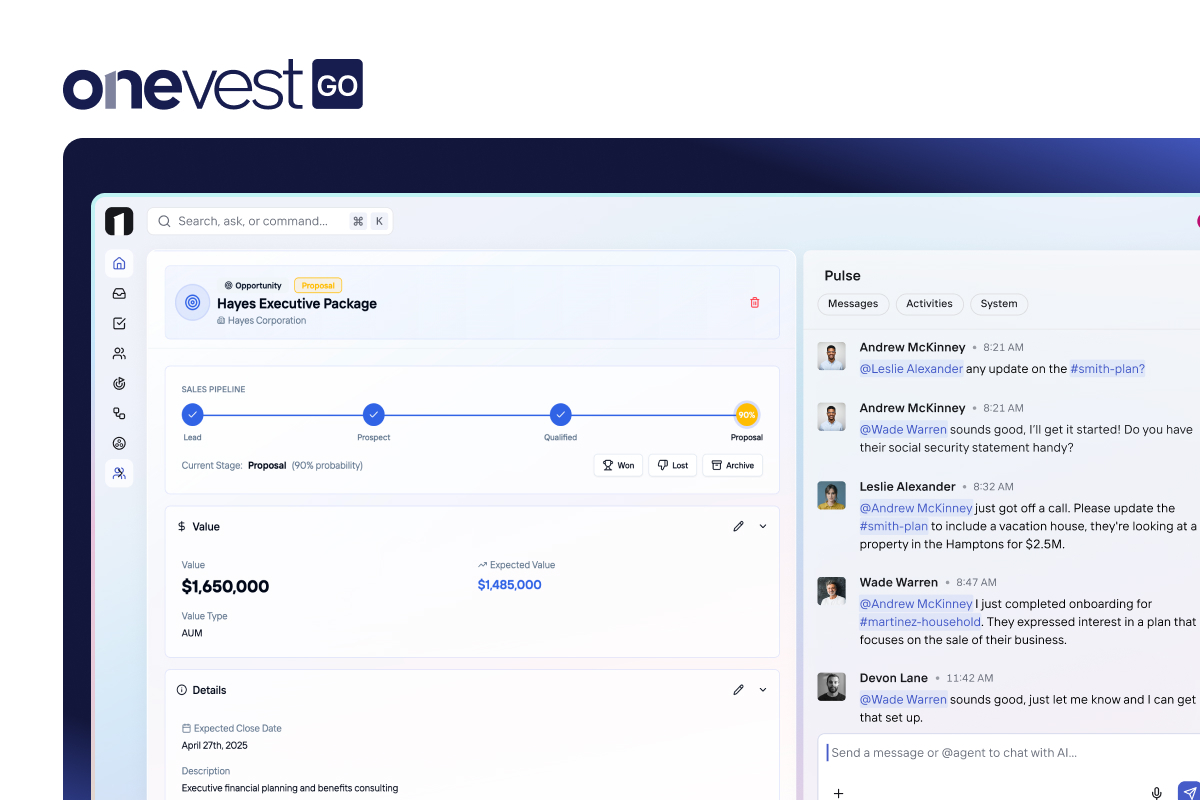The width and height of the screenshot is (1200, 800).
Task: Archive the opportunity
Action: 732,465
